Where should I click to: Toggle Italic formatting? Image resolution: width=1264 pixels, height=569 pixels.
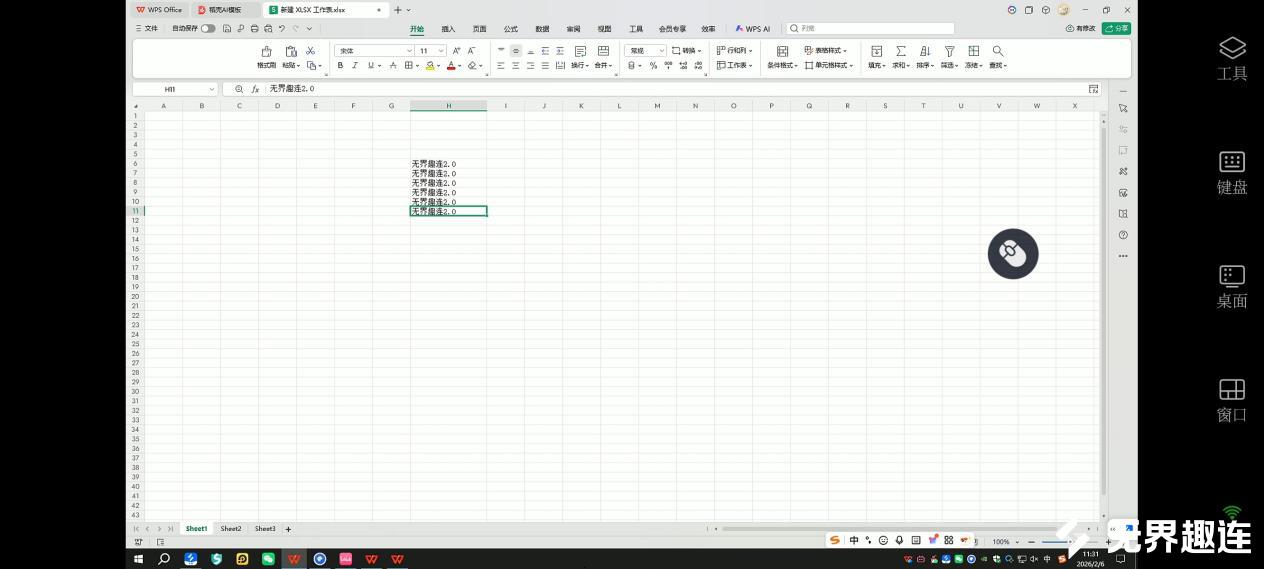(x=354, y=65)
